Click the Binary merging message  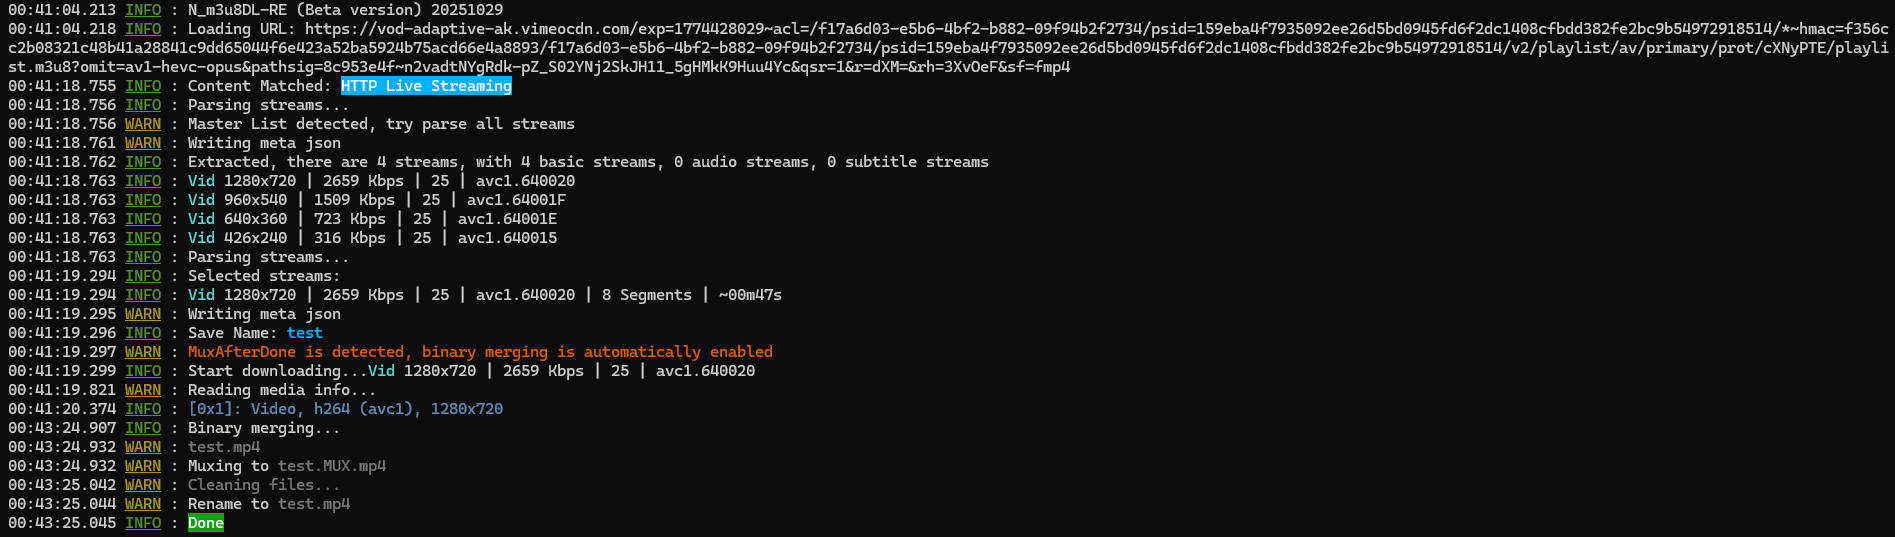pyautogui.click(x=264, y=428)
